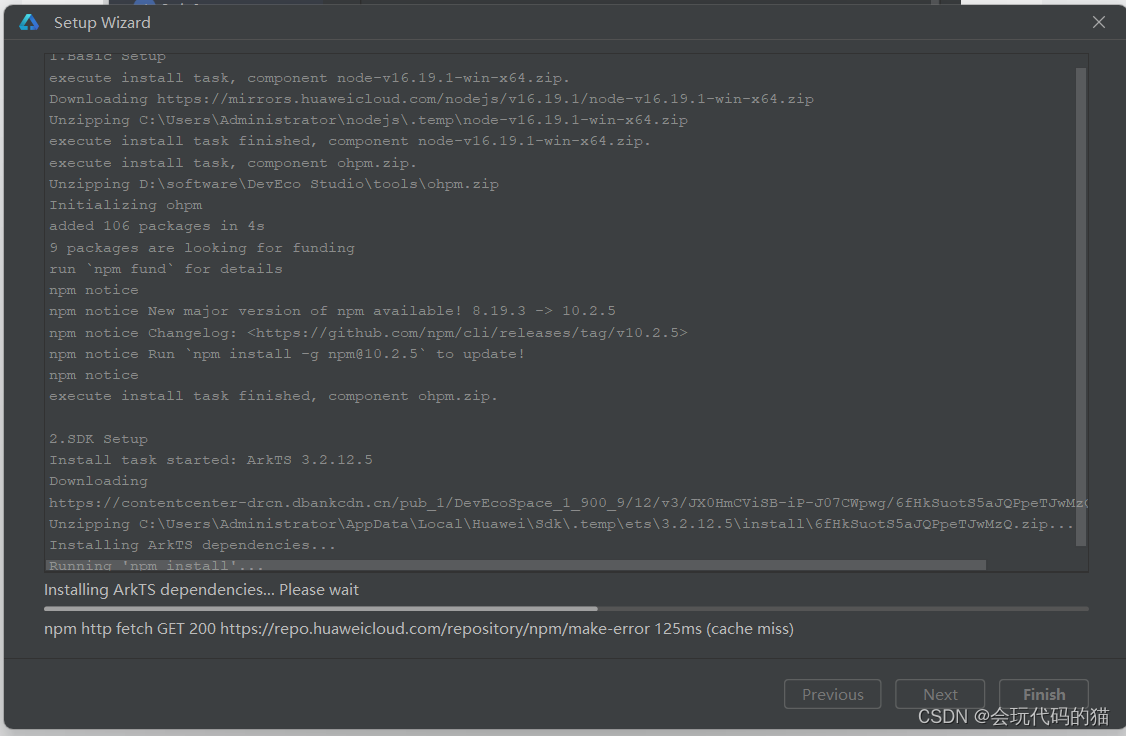Screen dimensions: 1126x736
Task: Click the 'npm install -g npm@10.2.5' line
Action: [x=287, y=354]
